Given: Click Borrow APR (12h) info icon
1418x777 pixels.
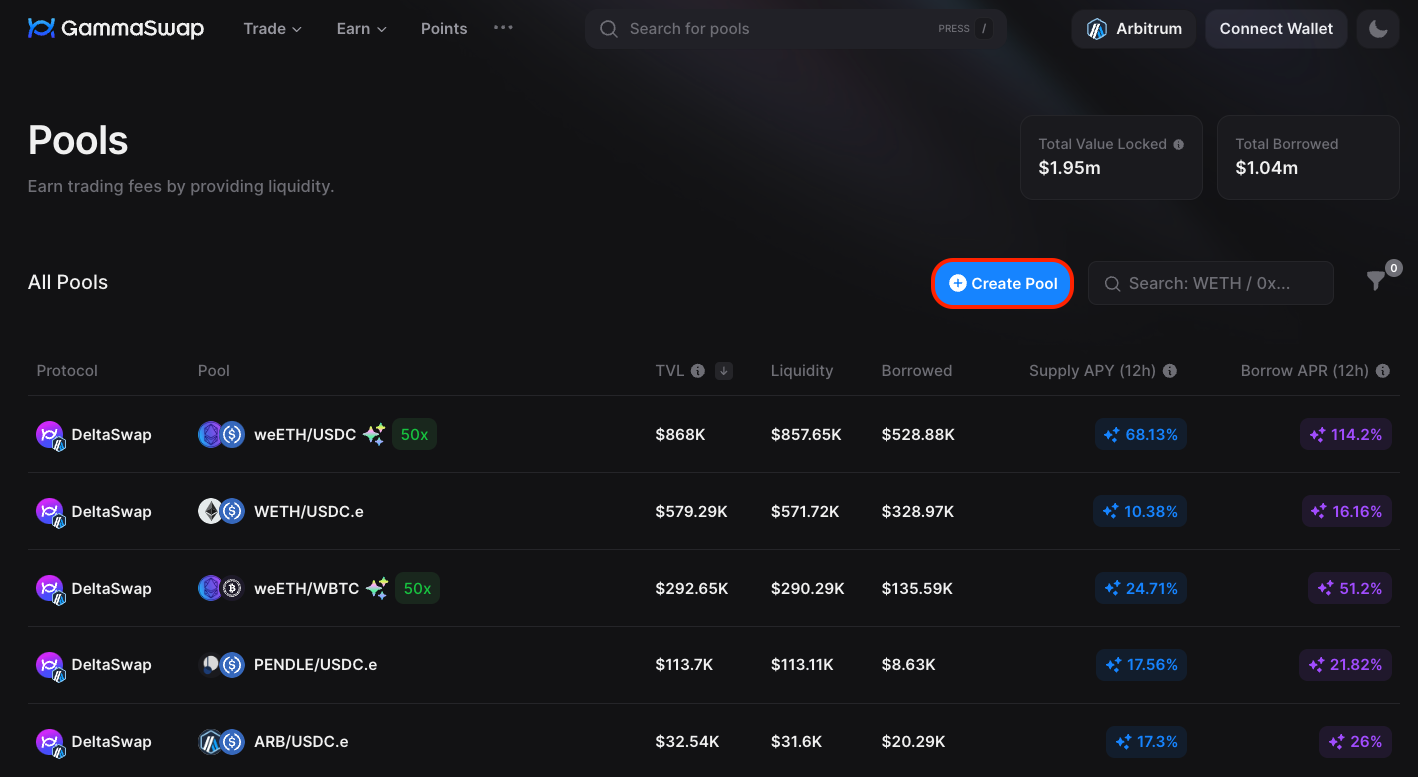Looking at the screenshot, I should click(1383, 371).
